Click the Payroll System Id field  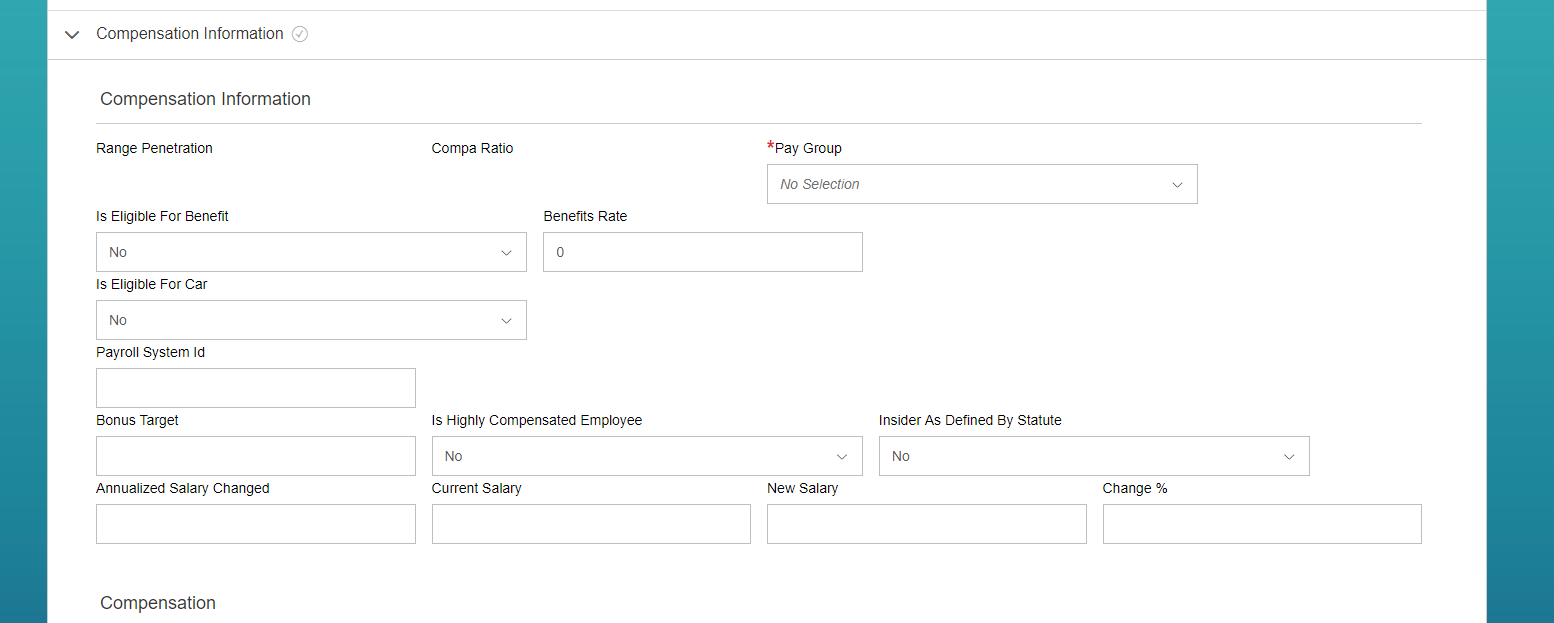(x=256, y=388)
